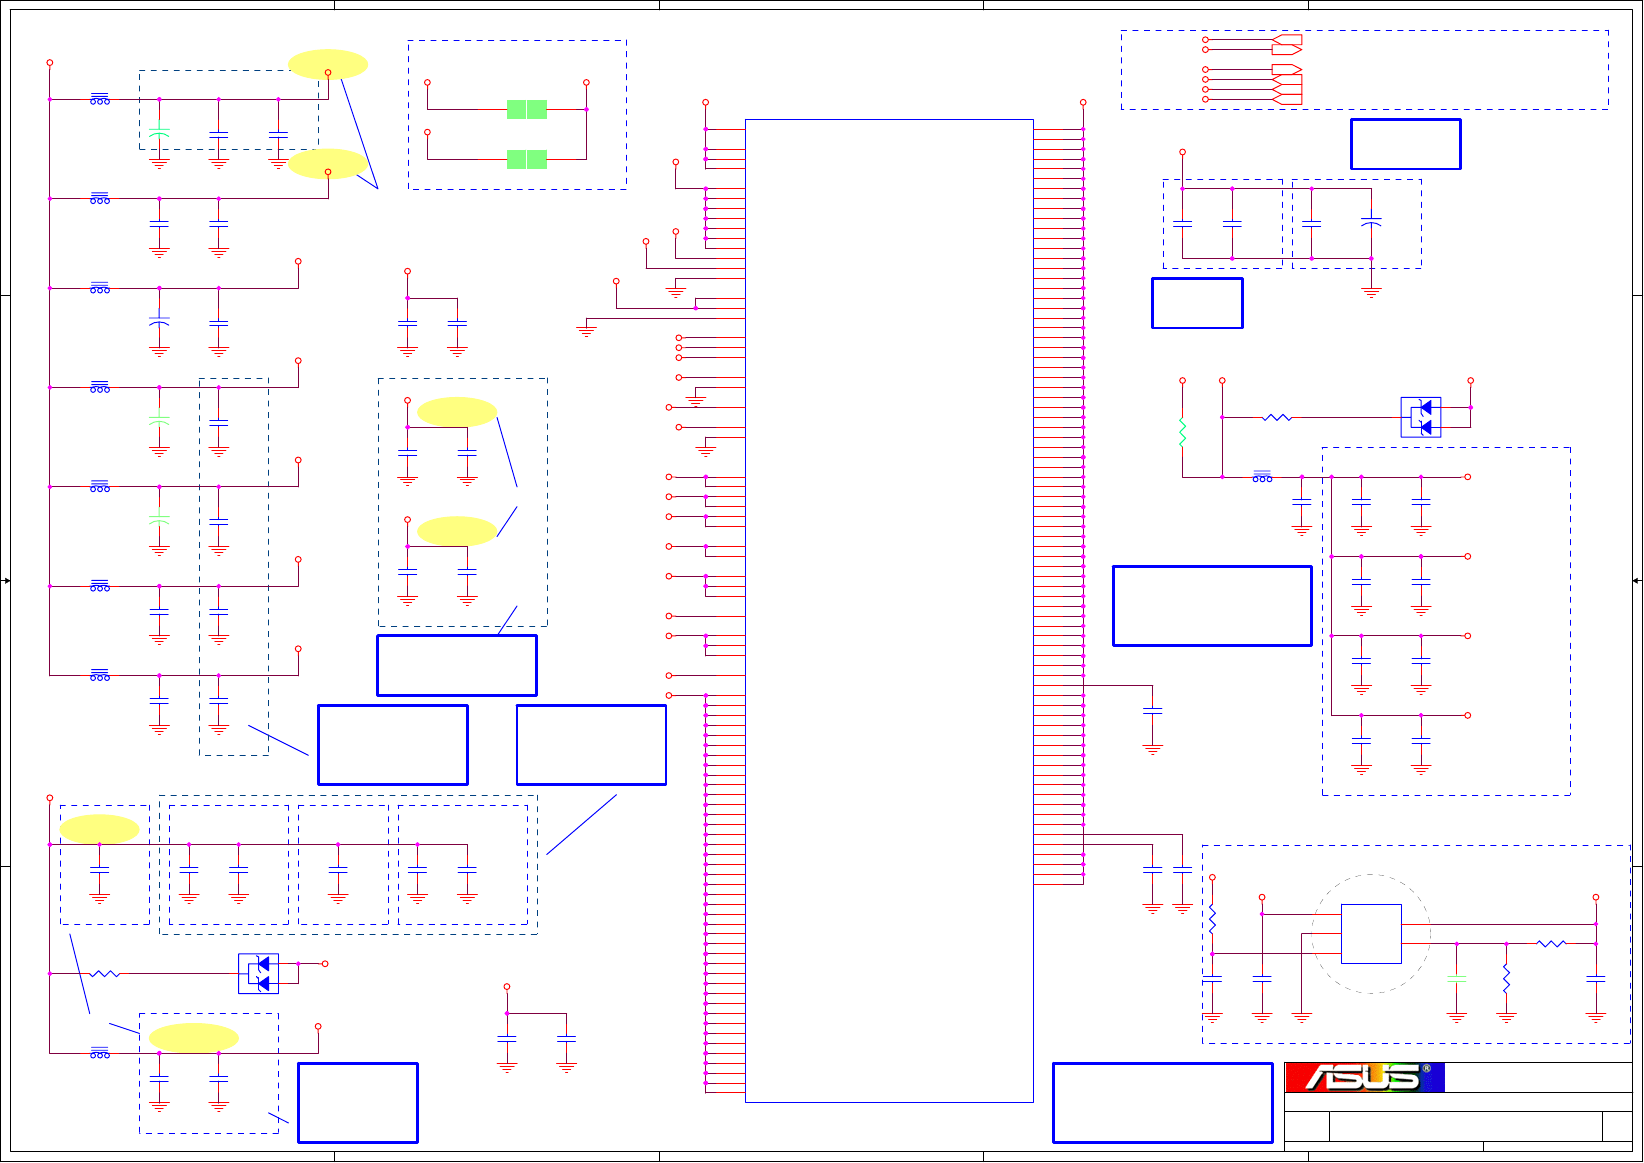Select the green capacitor beside the circled IC
The height and width of the screenshot is (1163, 1644).
[x=1457, y=977]
